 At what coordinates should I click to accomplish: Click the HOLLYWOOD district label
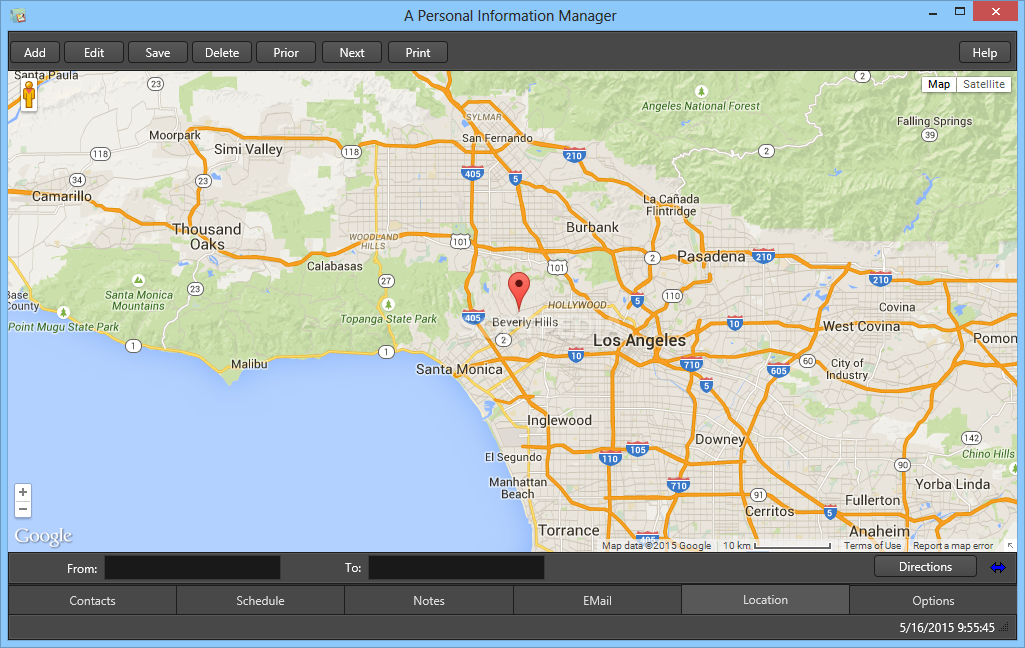click(577, 305)
